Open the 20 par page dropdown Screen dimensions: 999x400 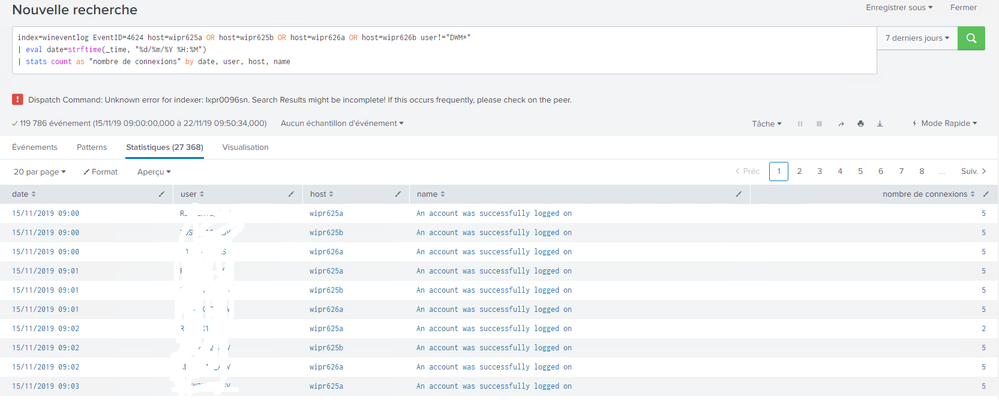point(40,172)
